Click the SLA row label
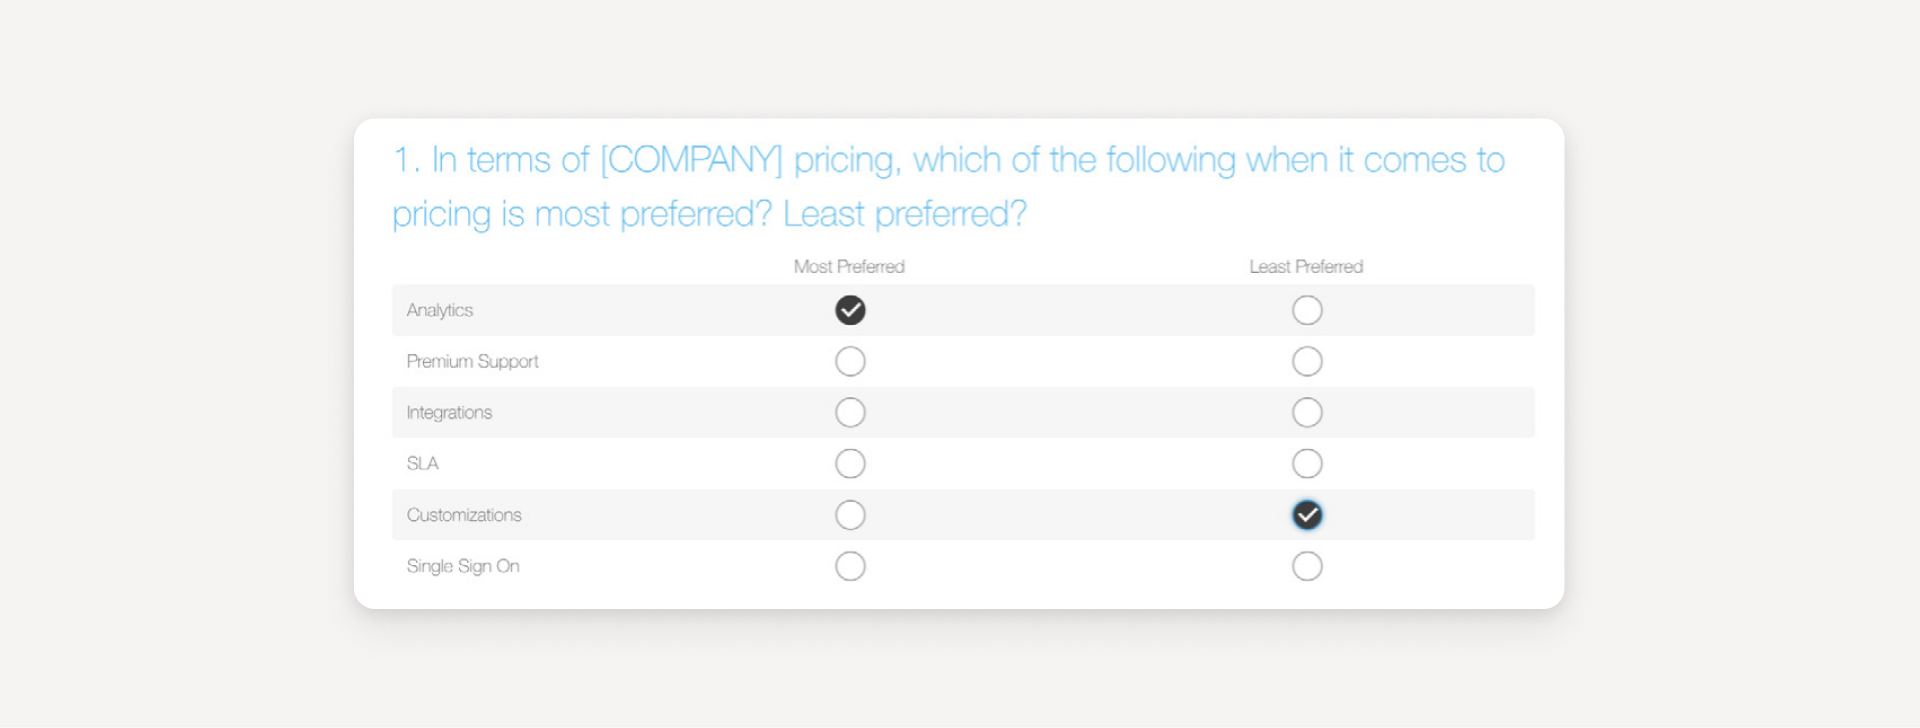 pos(423,463)
